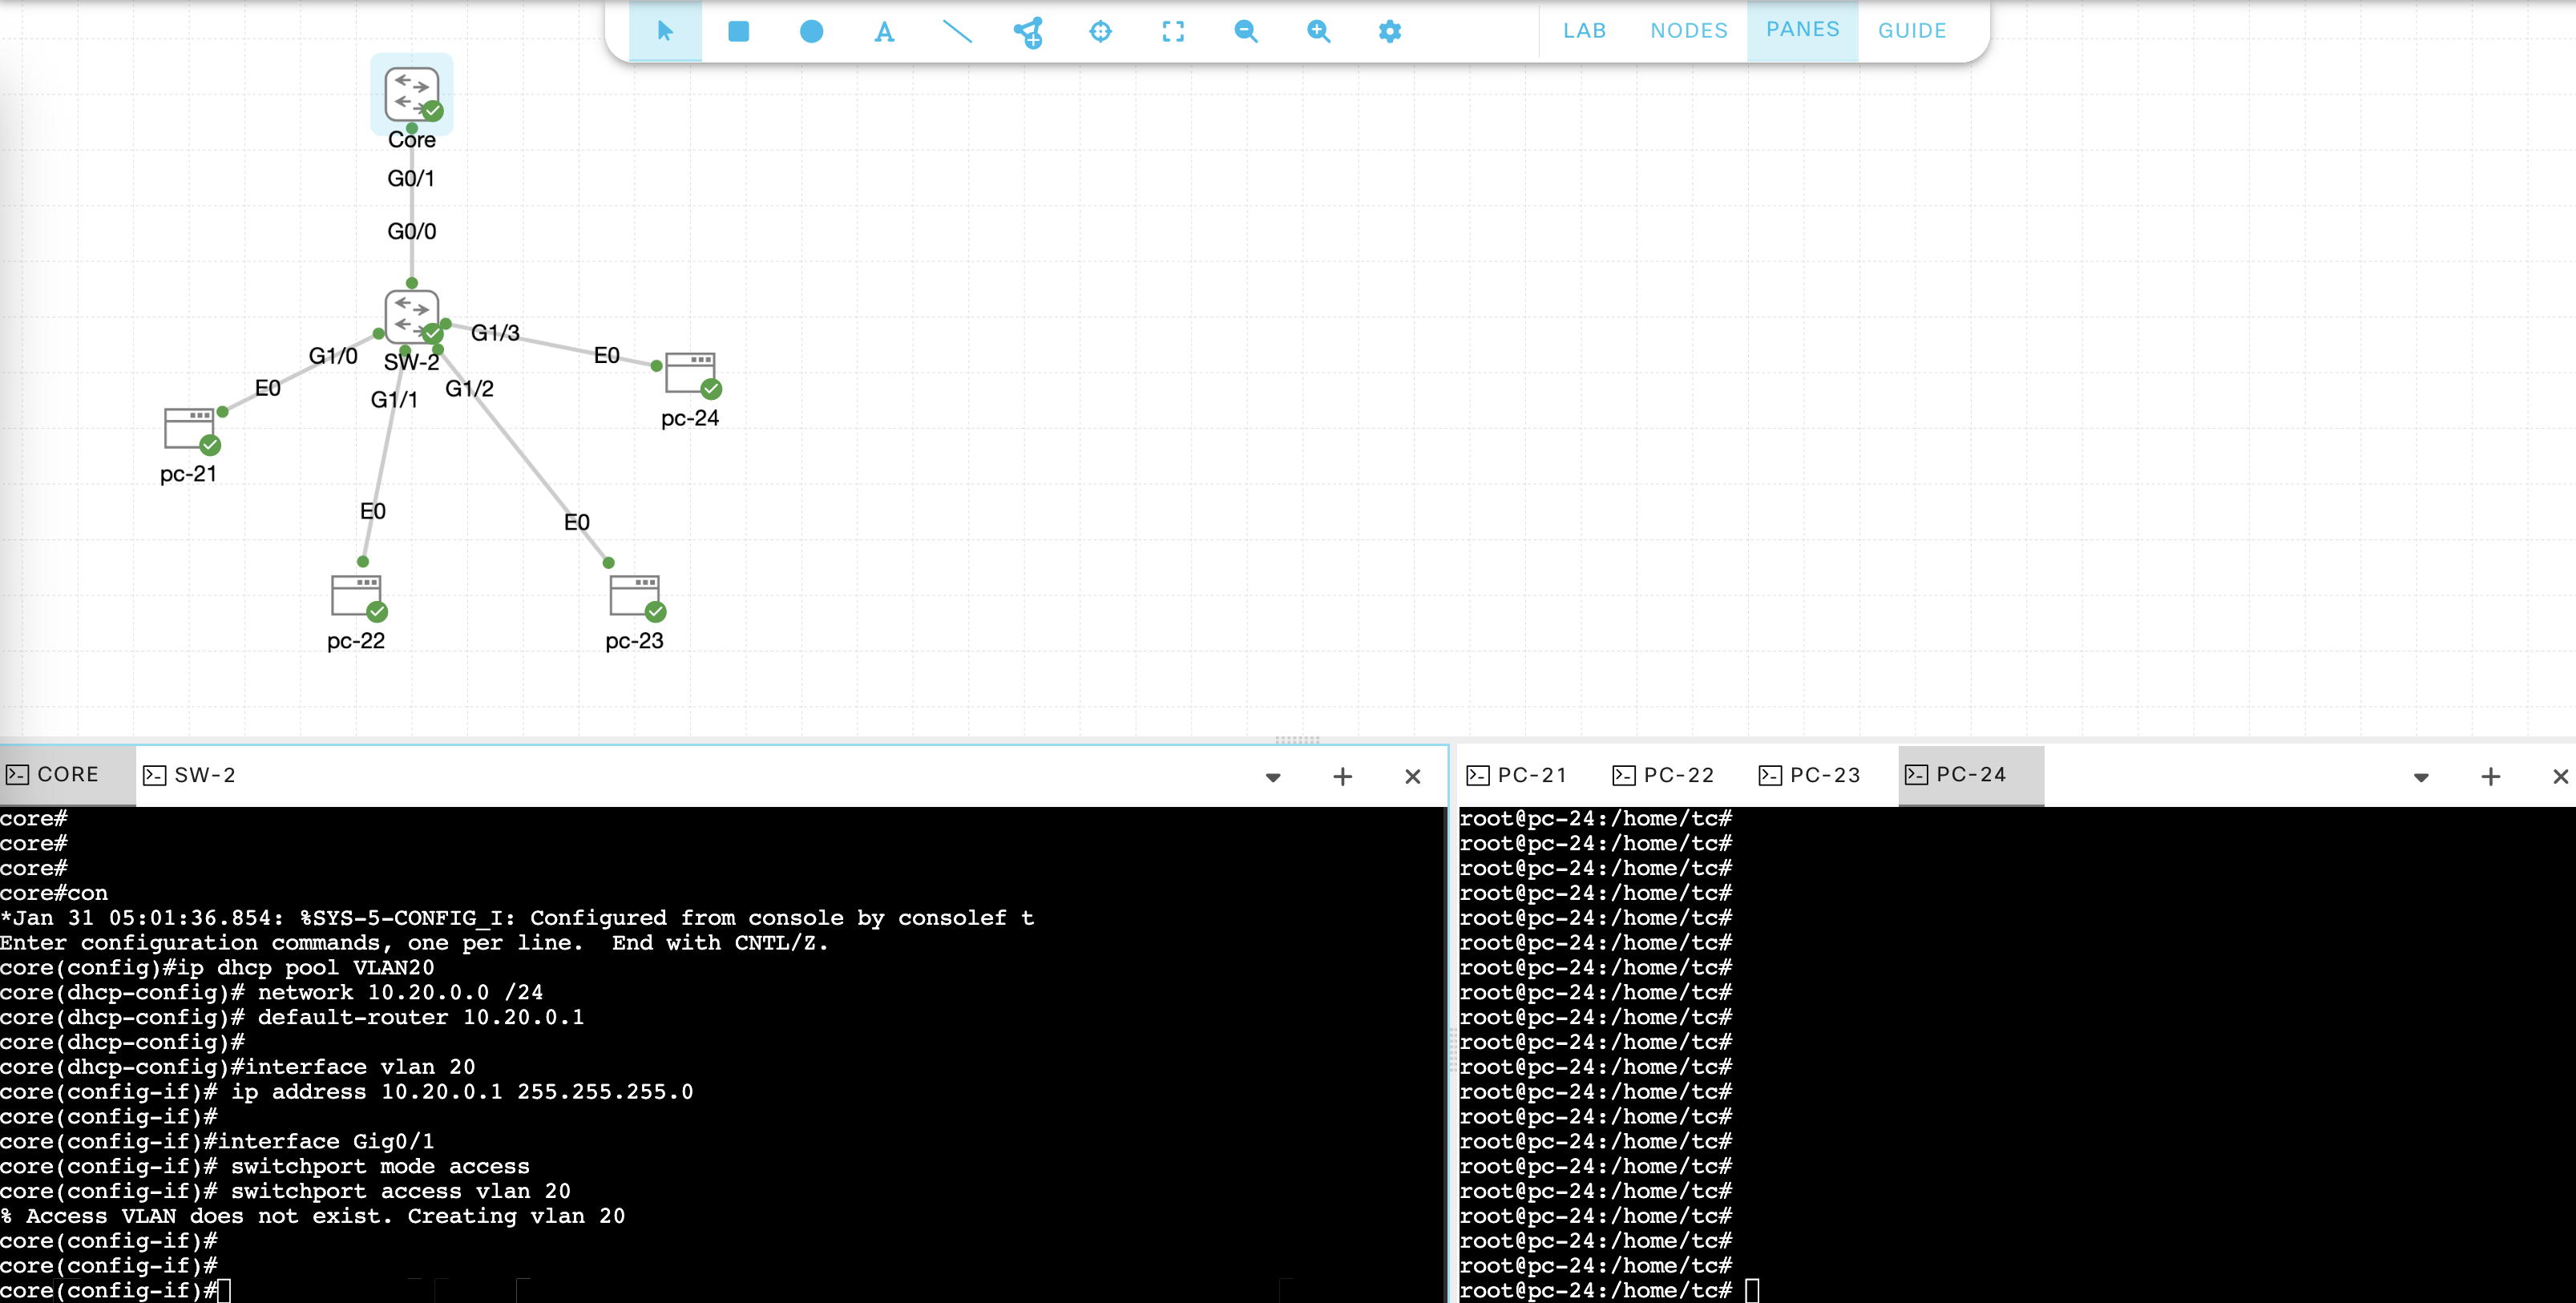2576x1303 pixels.
Task: Click the add node icon
Action: point(1028,32)
